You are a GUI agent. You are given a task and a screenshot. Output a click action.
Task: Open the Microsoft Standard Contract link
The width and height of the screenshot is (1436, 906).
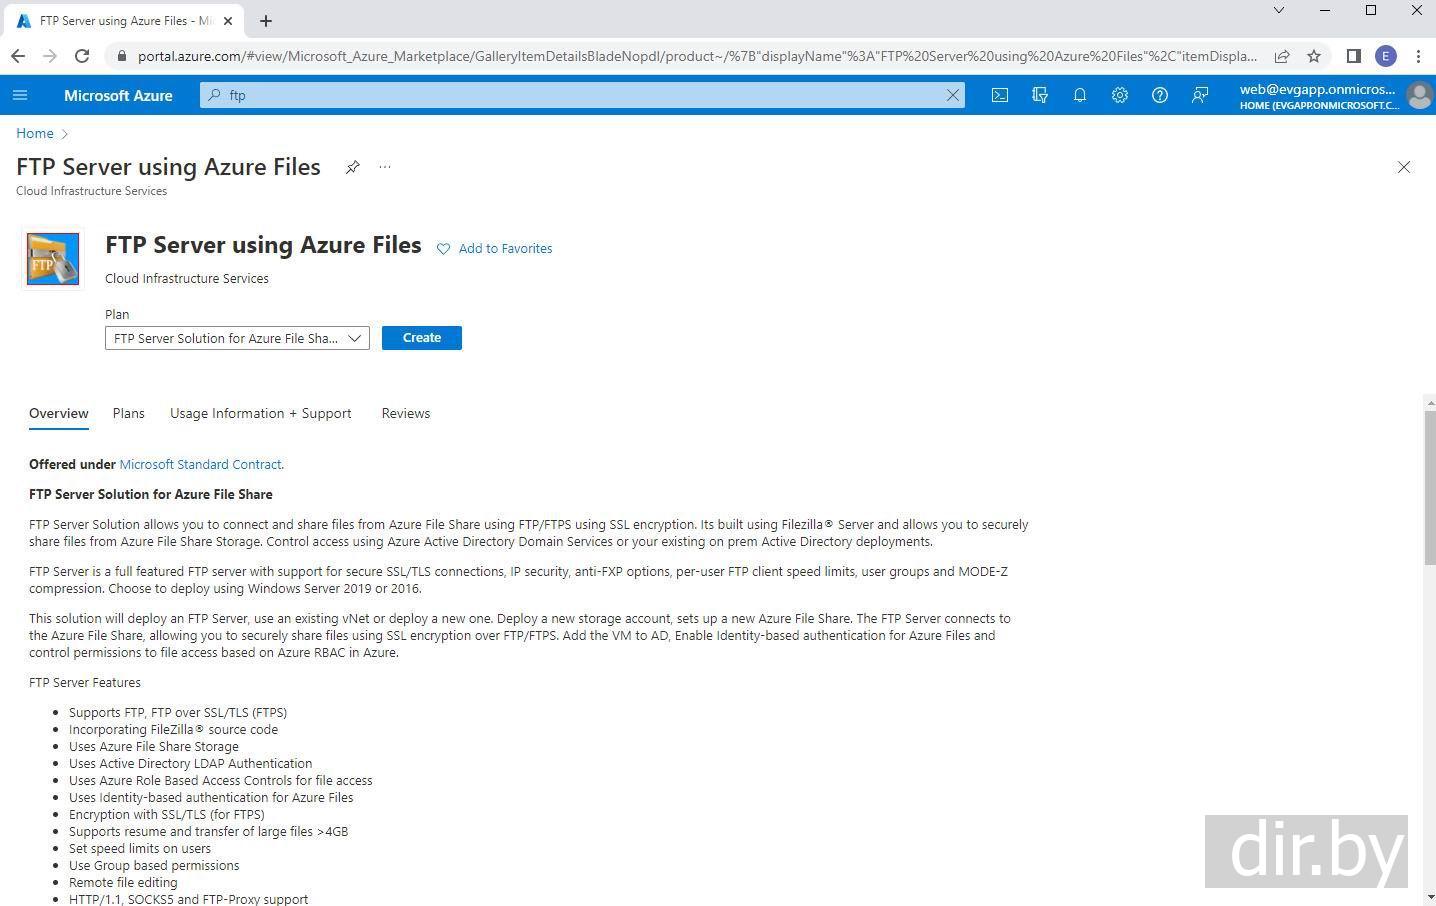(200, 464)
